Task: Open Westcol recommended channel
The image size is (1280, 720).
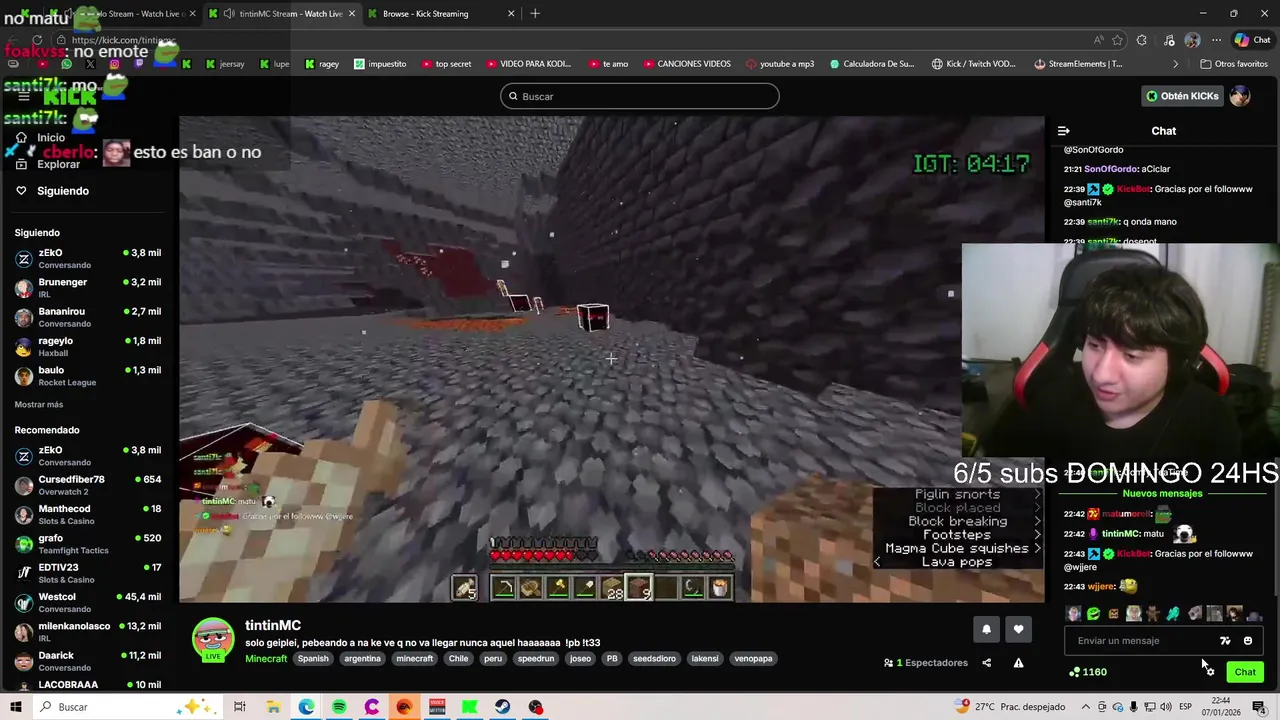Action: click(88, 602)
